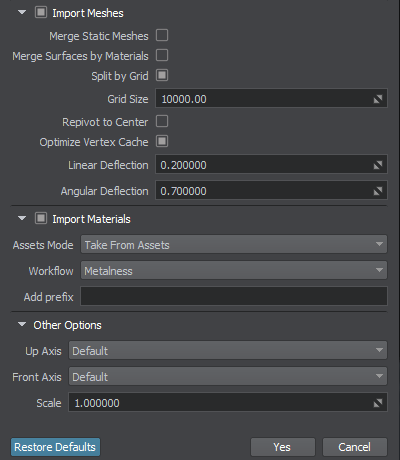Collapse the Other Options section

tap(22, 324)
